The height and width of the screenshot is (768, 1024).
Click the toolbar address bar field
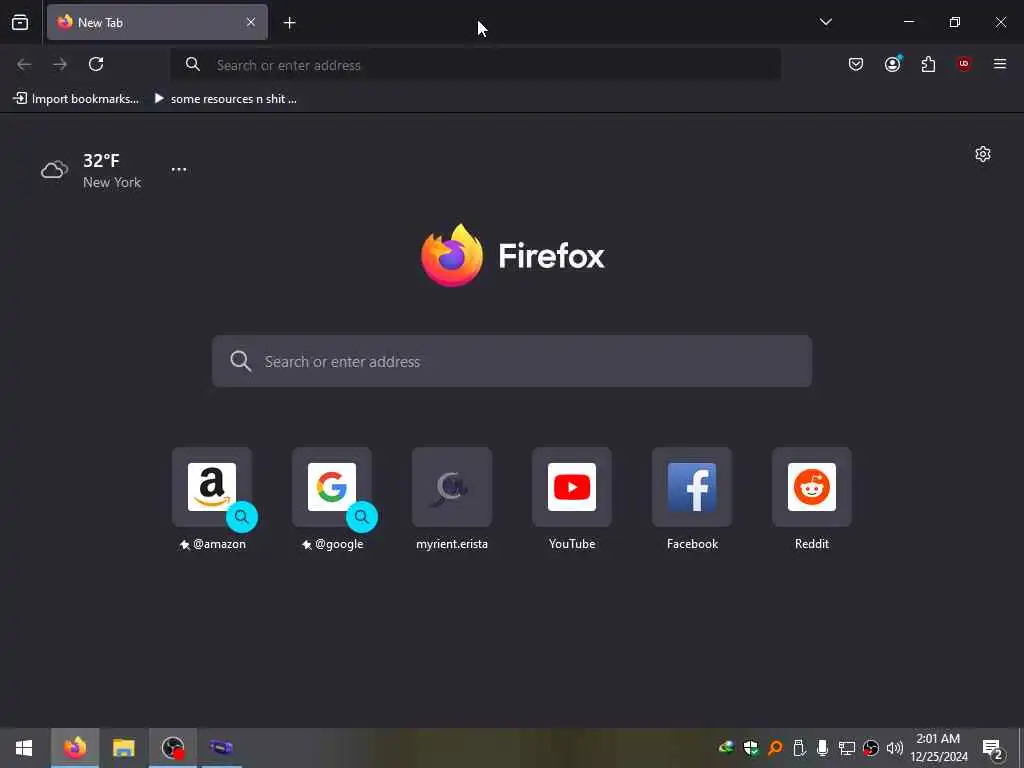pos(475,65)
